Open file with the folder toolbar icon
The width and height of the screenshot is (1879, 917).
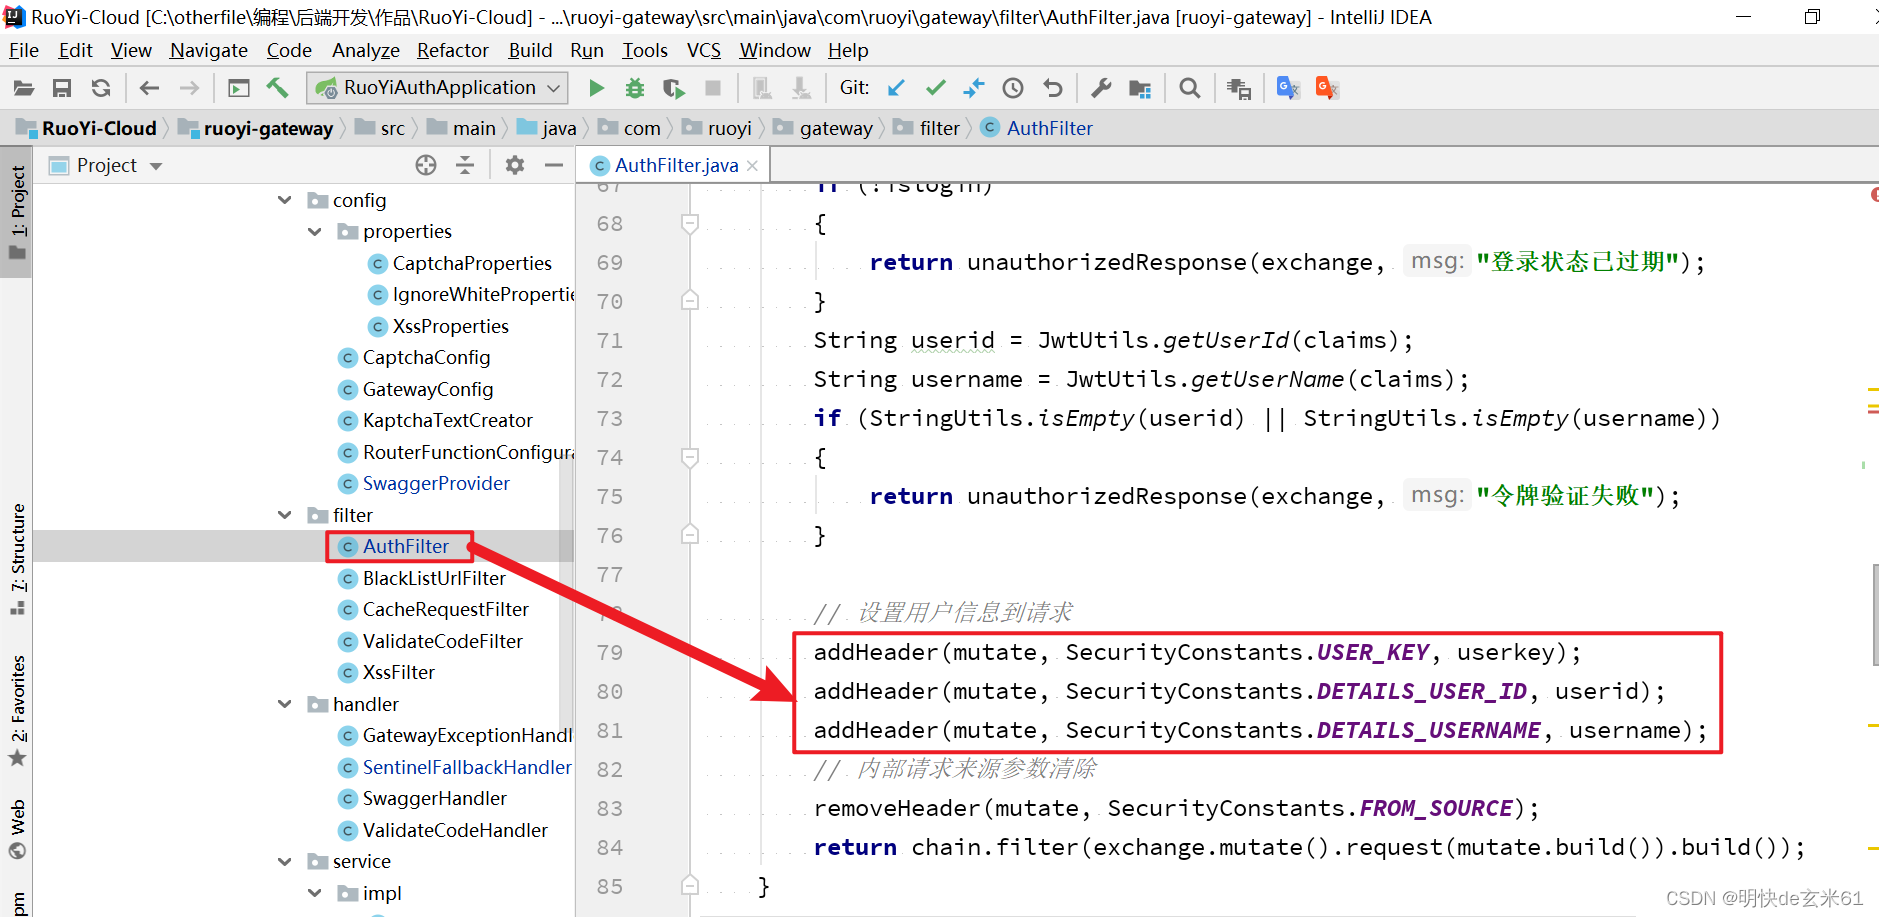(x=24, y=88)
